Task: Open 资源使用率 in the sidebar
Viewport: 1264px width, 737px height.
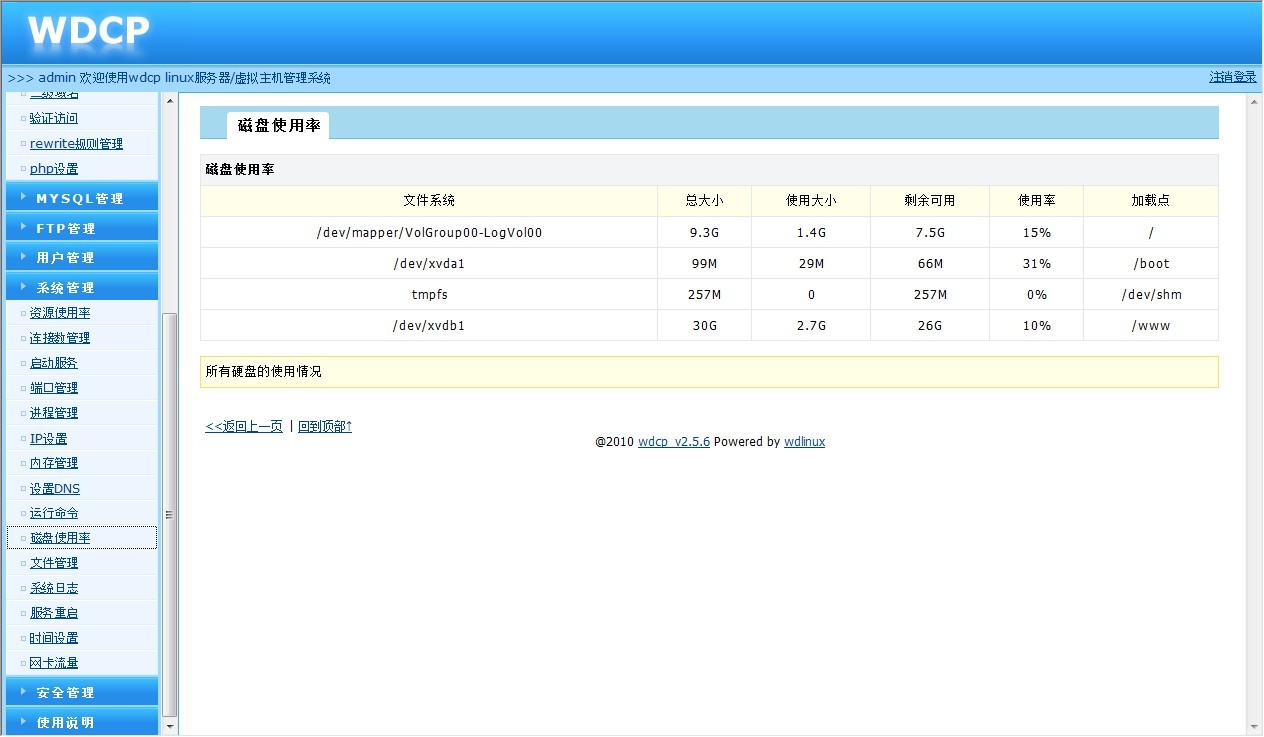Action: pos(60,313)
